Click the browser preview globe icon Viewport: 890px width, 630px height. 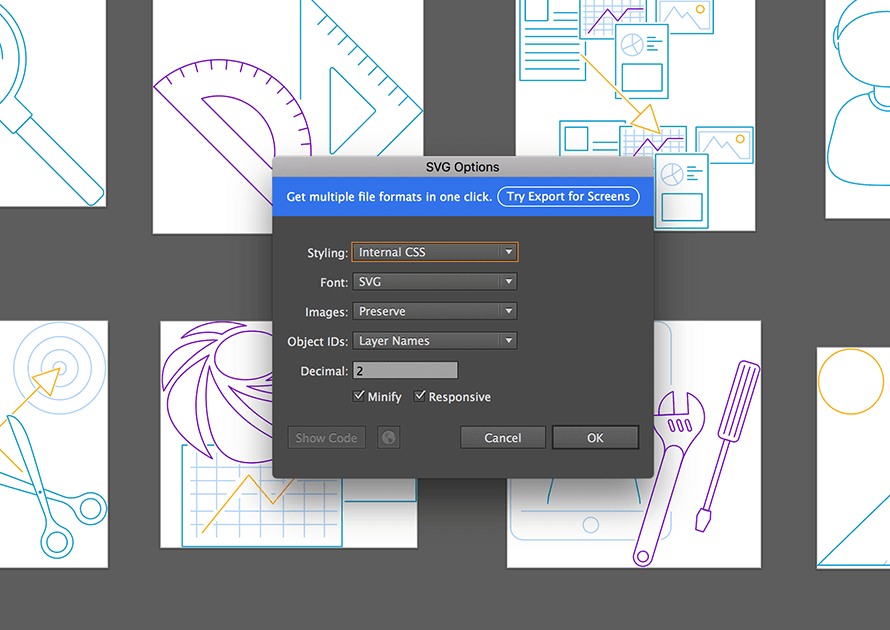pos(388,437)
